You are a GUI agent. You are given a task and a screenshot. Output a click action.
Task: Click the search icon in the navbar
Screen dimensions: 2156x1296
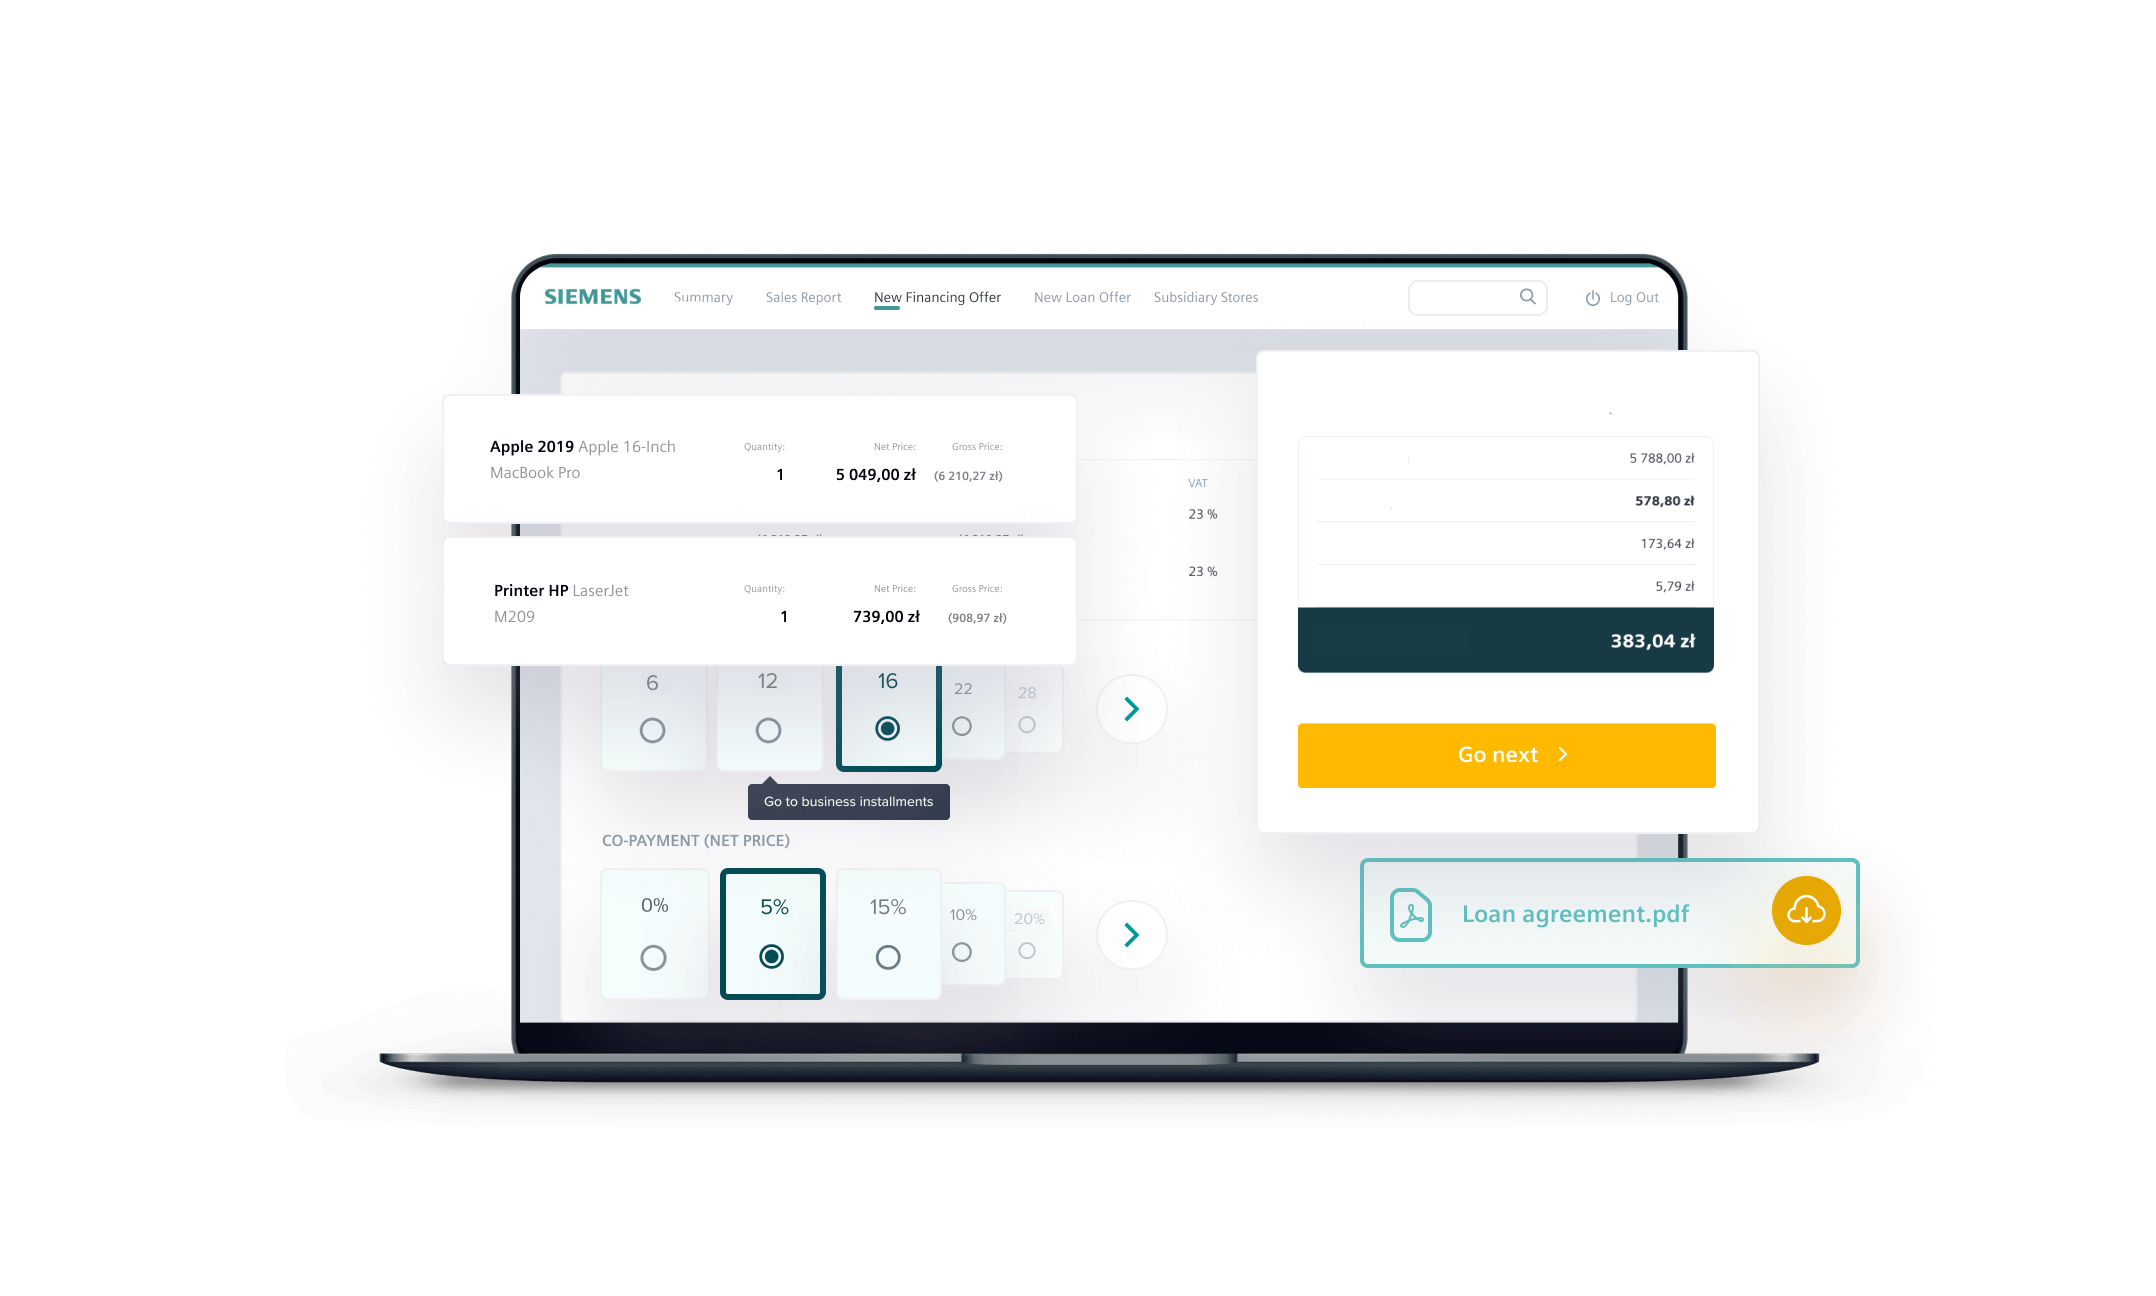pos(1525,296)
